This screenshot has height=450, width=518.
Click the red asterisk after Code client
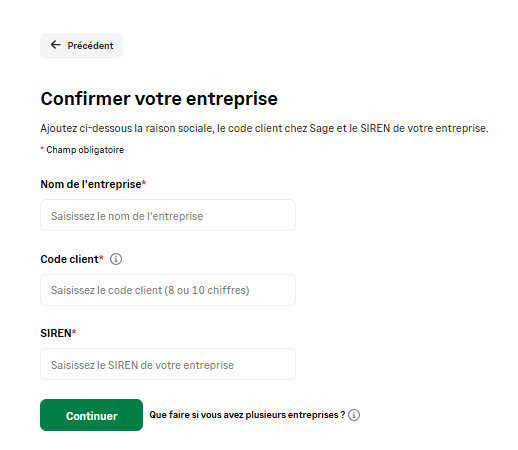point(101,257)
